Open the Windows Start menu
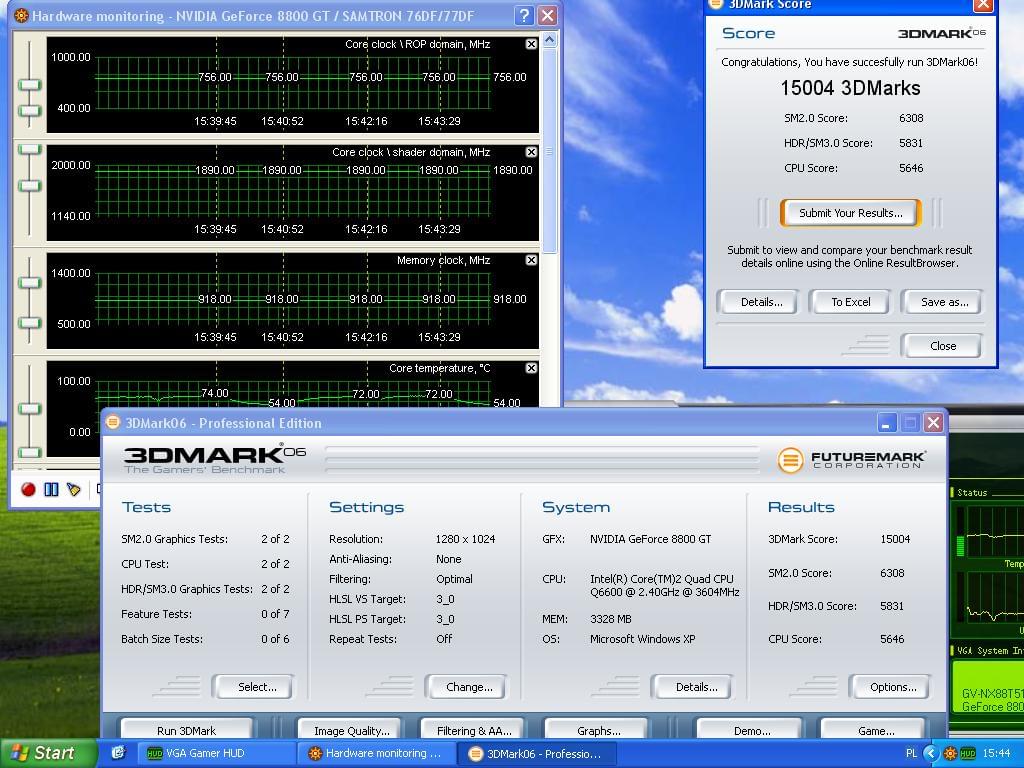Viewport: 1024px width, 768px height. (x=42, y=753)
